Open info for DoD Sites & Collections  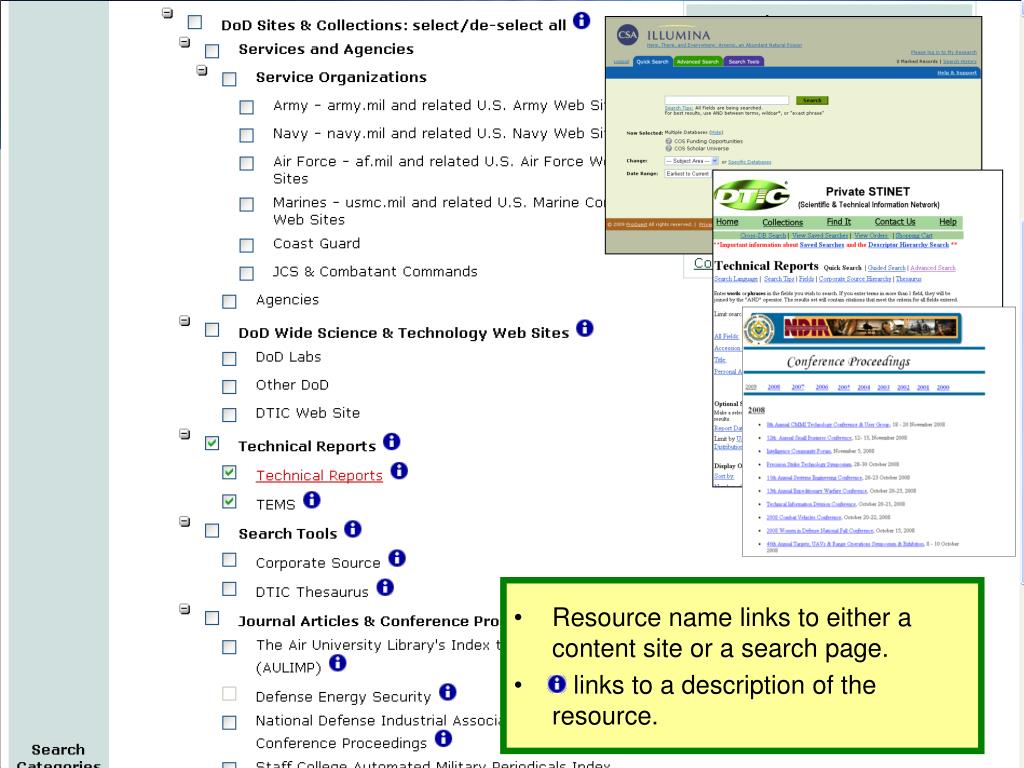[x=581, y=20]
